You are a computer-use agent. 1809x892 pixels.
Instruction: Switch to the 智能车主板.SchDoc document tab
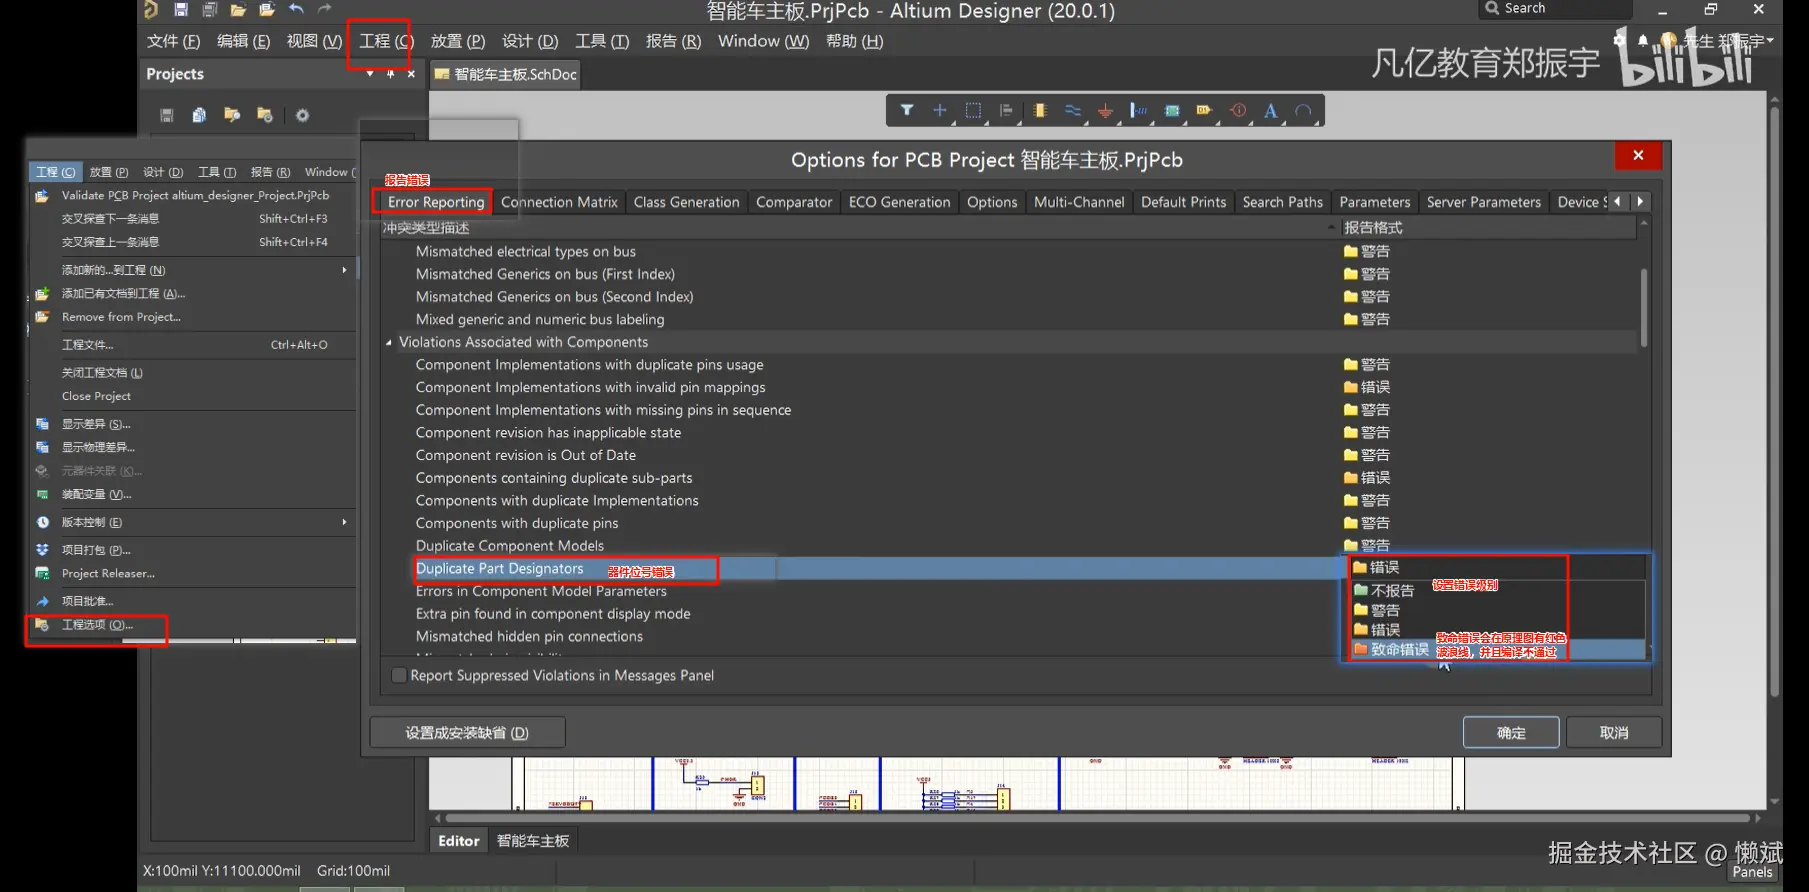(506, 74)
